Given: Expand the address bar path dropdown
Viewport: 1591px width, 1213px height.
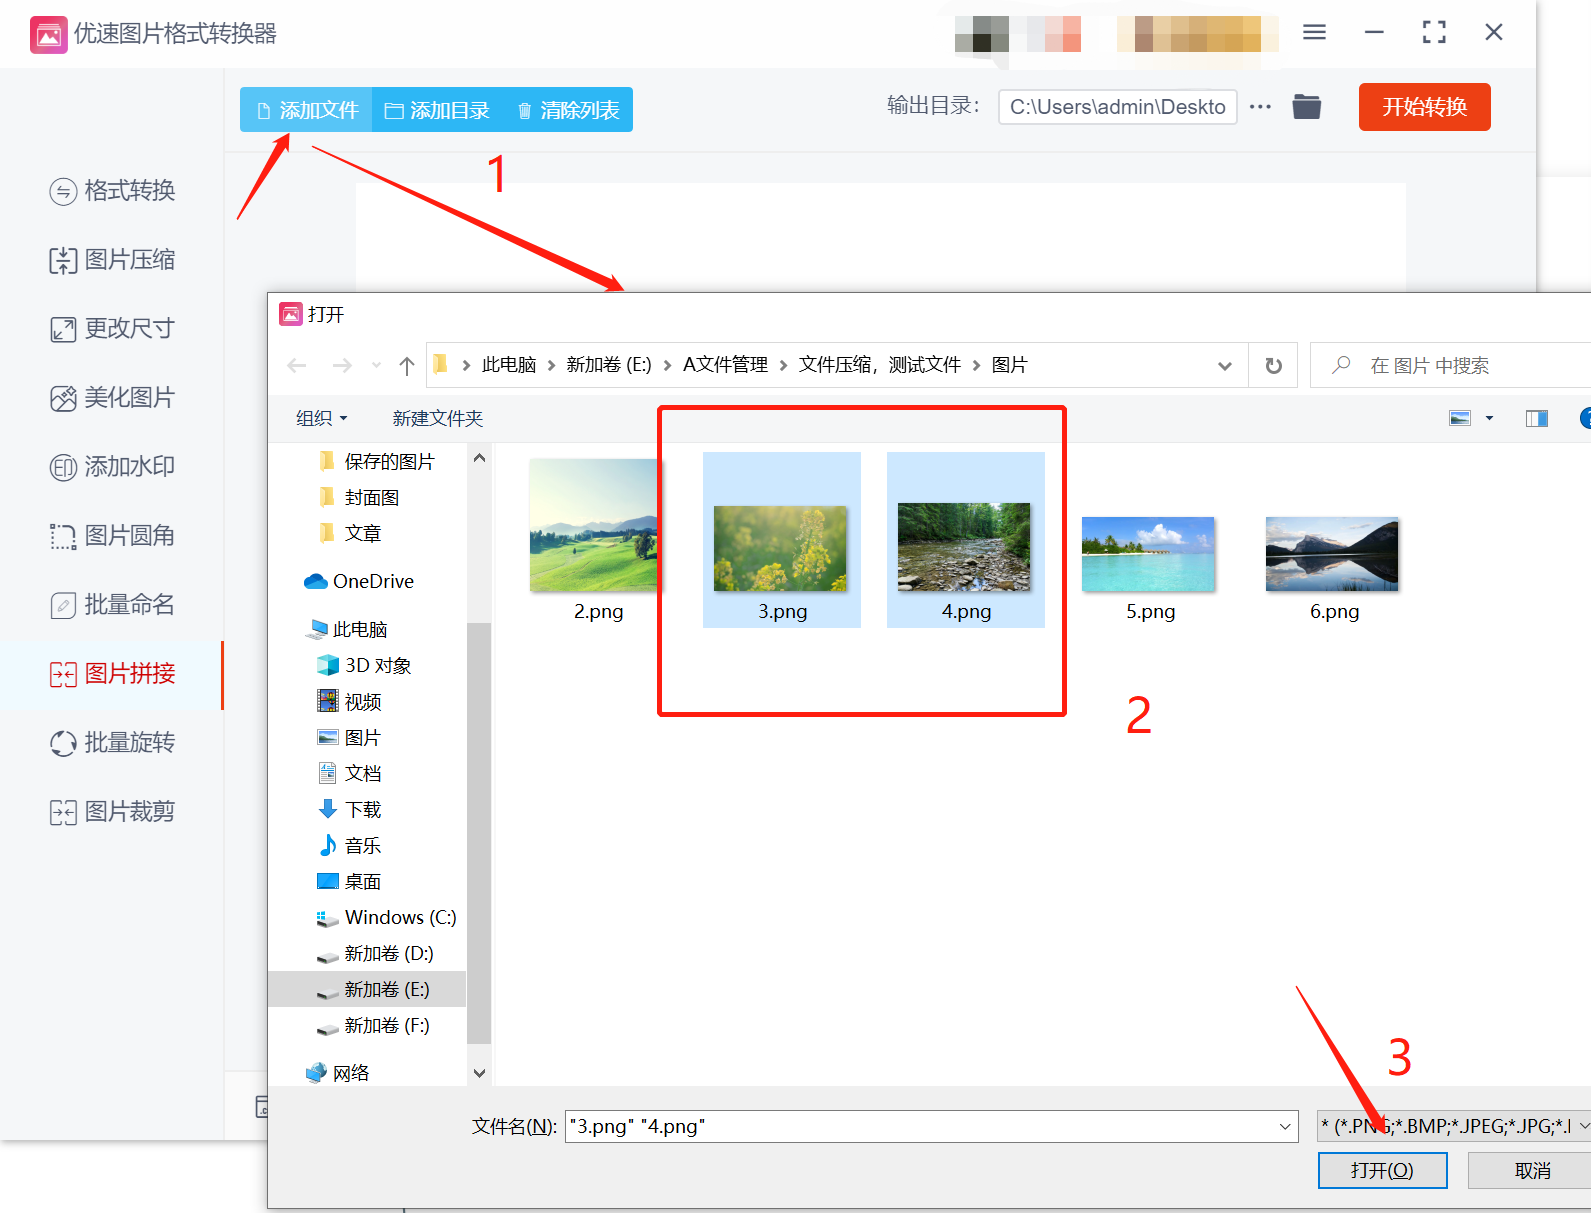Looking at the screenshot, I should click(1224, 366).
